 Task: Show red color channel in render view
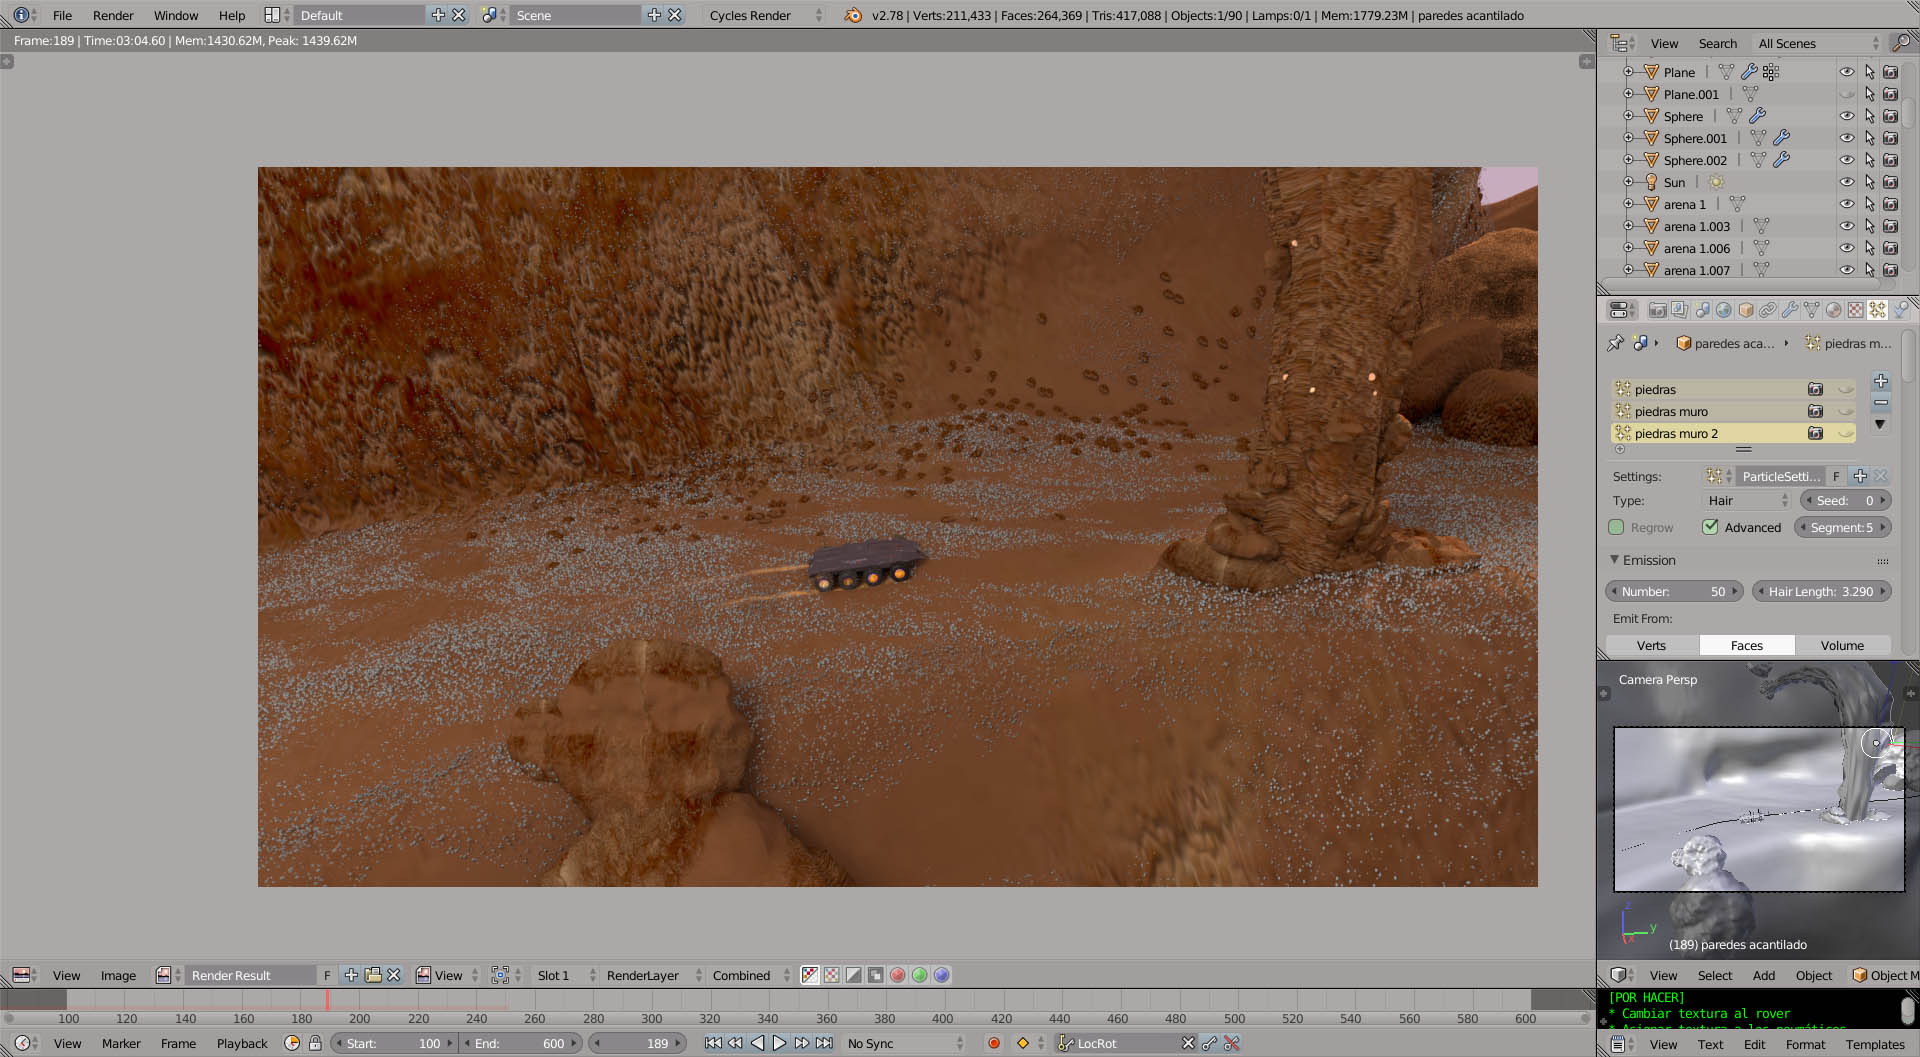point(897,975)
